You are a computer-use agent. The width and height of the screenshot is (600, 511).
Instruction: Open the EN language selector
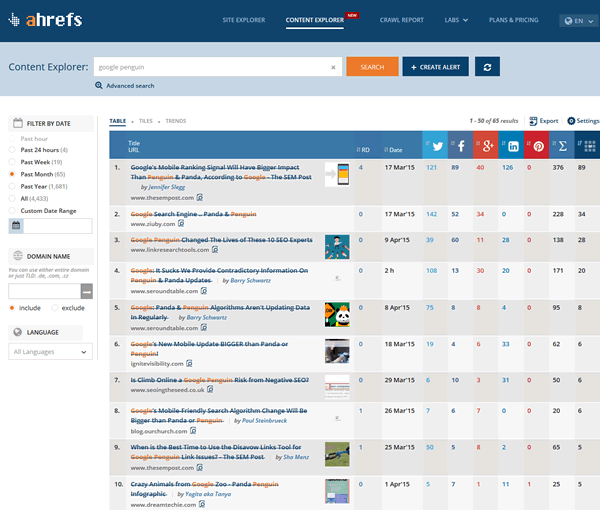click(x=579, y=21)
